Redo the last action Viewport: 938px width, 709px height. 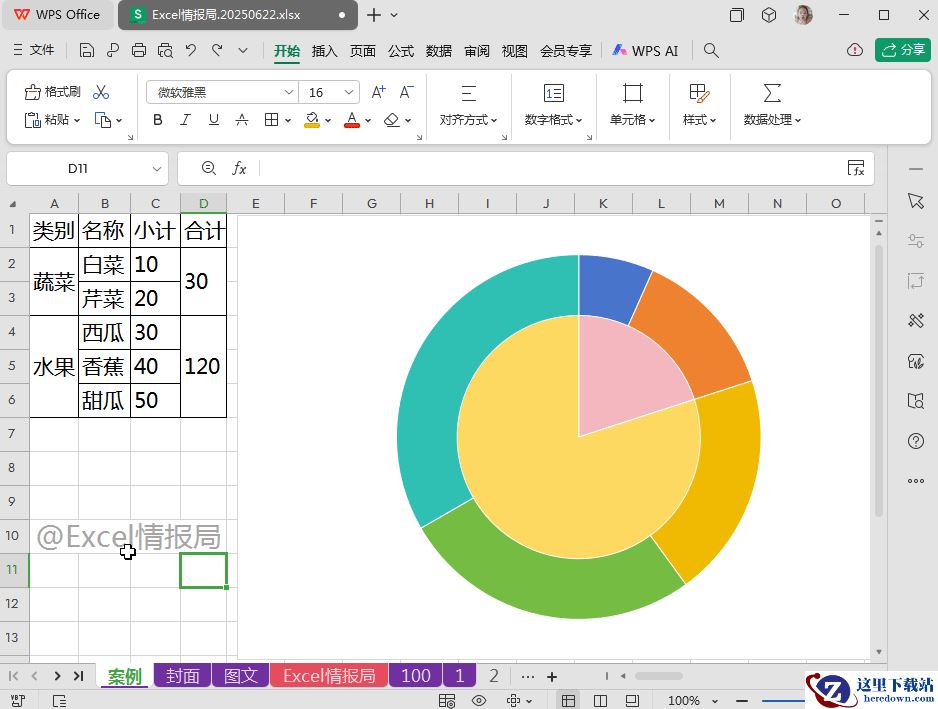[217, 50]
